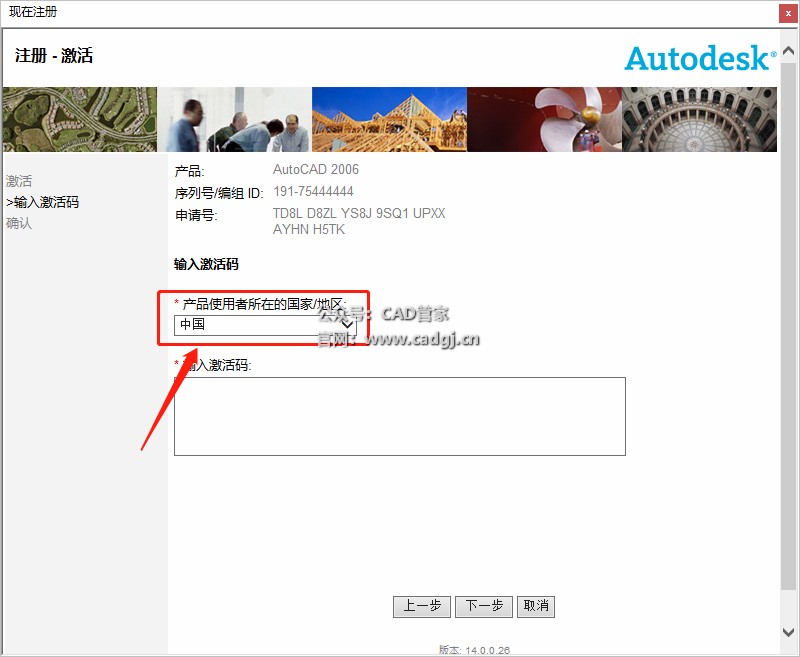Click the wooden roof framing banner image

[389, 119]
